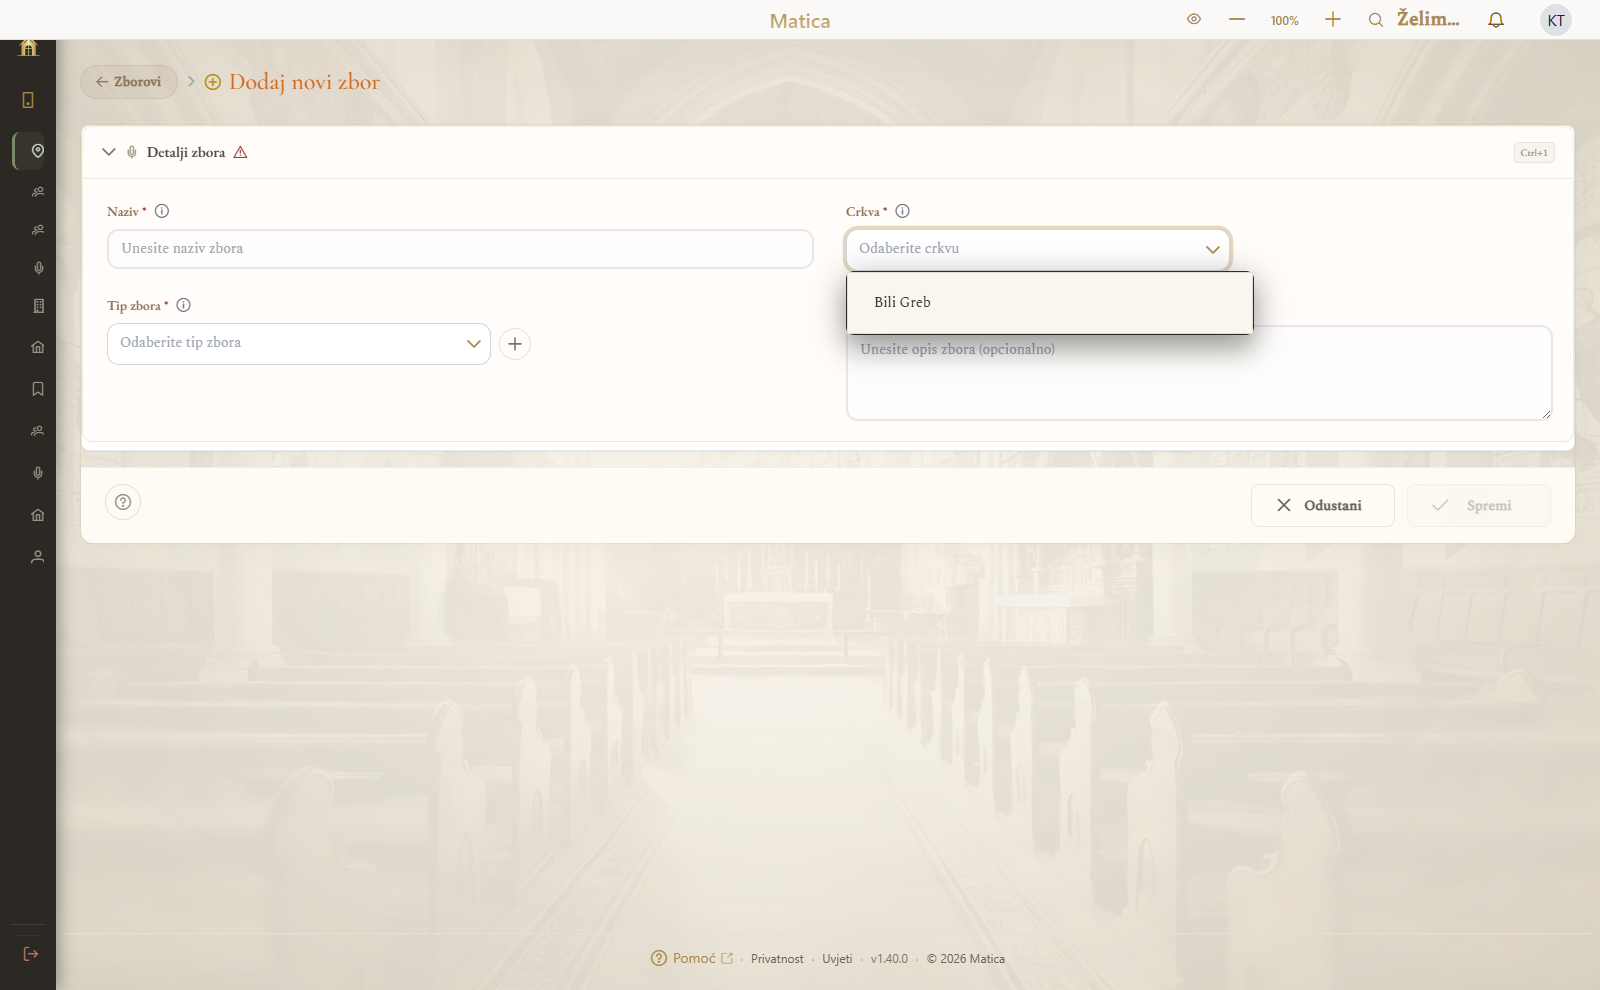
Task: Click the 100% zoom level text
Action: coord(1285,20)
